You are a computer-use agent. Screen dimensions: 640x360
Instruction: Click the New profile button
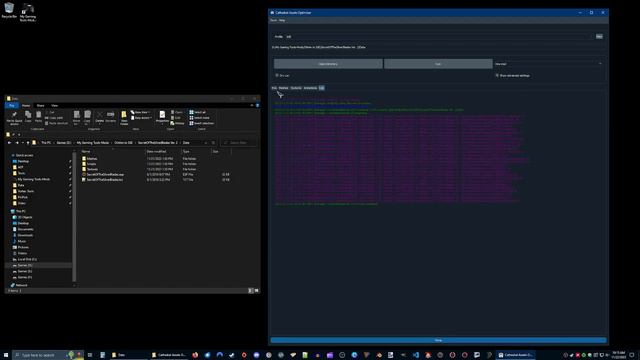599,37
